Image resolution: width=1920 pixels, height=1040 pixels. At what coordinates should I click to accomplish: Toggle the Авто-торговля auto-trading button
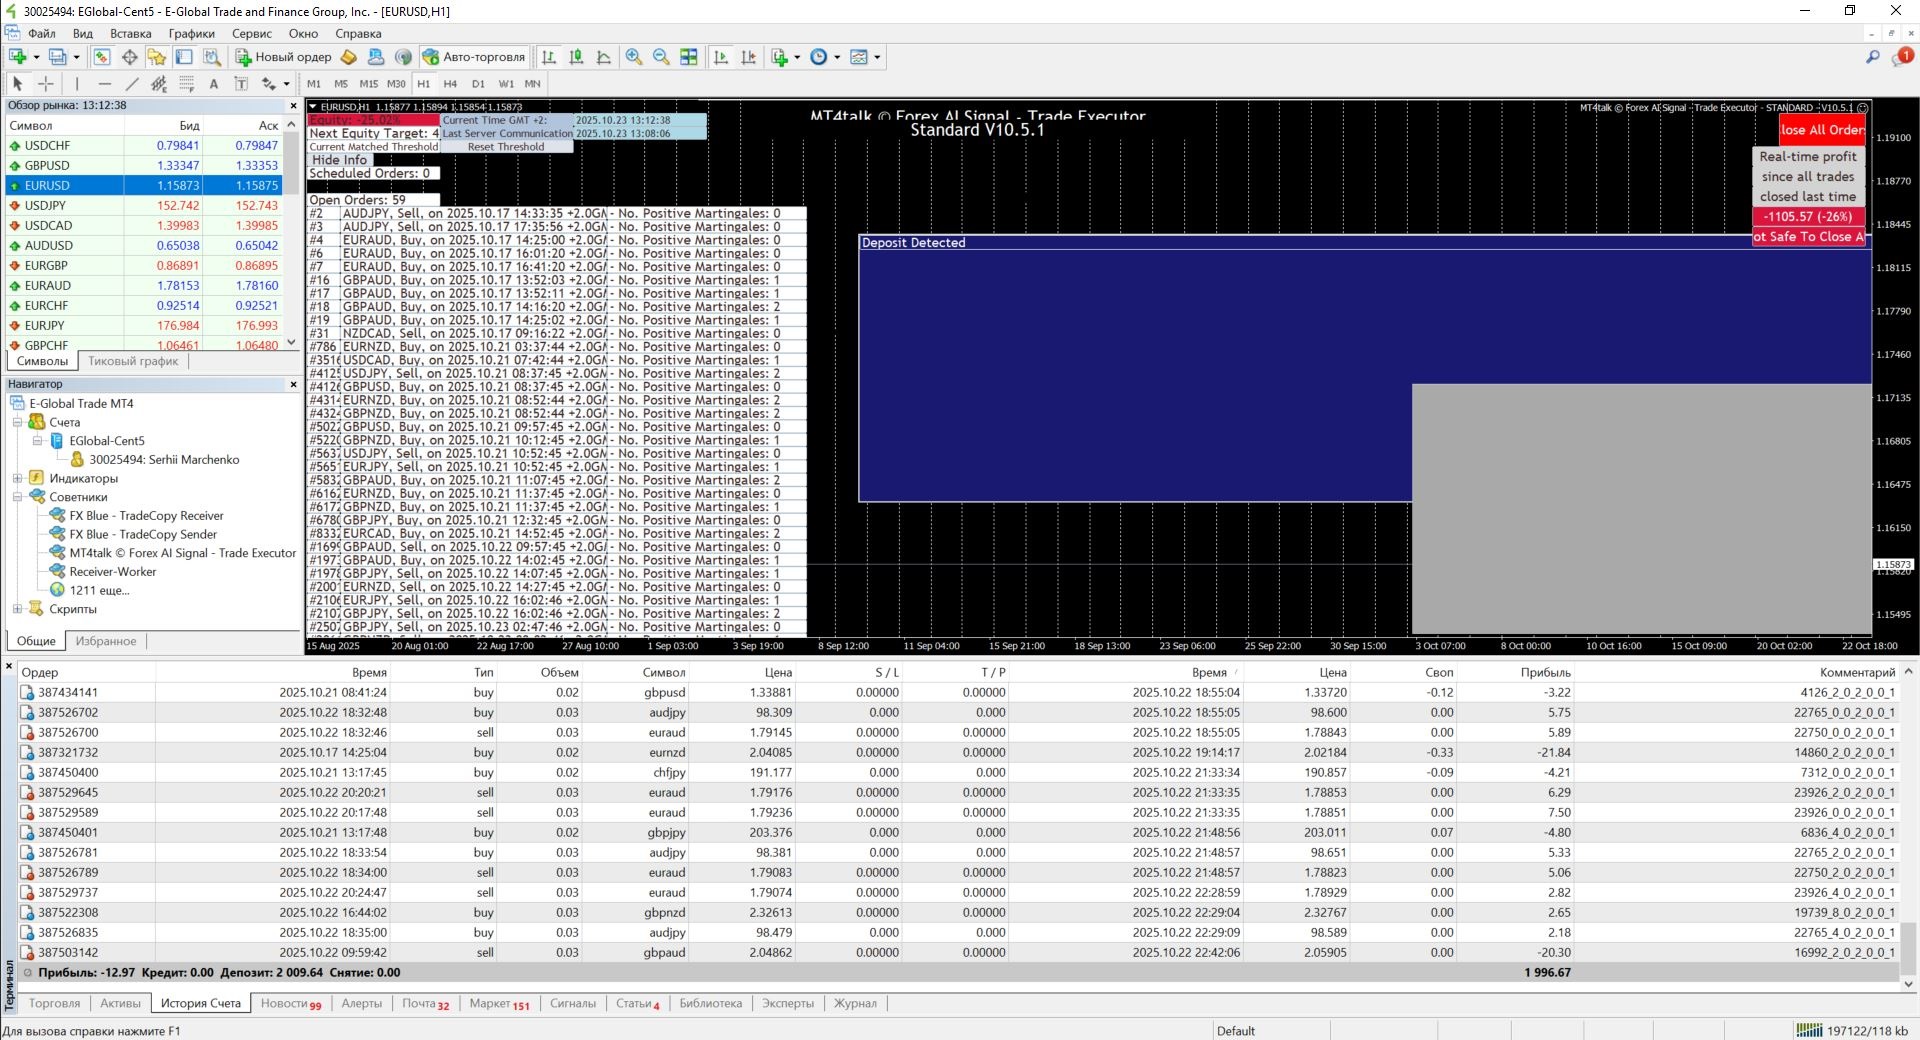tap(474, 57)
